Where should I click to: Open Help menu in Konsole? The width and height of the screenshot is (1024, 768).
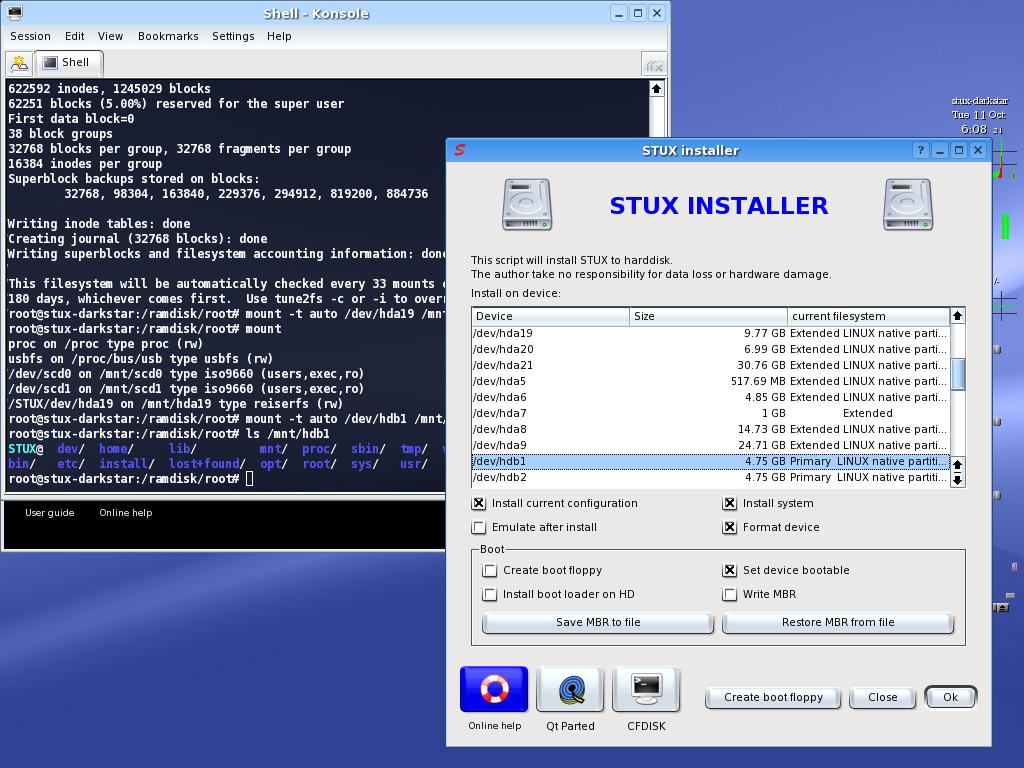[x=279, y=36]
